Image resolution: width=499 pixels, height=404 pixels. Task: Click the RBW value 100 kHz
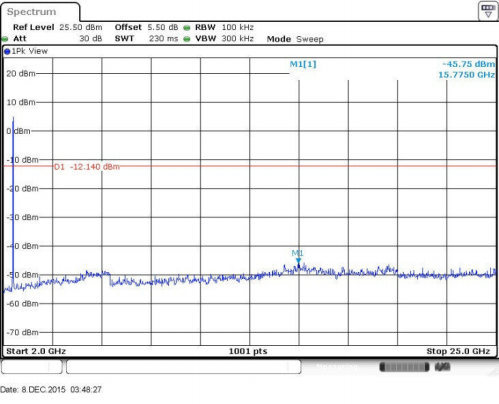[x=238, y=27]
